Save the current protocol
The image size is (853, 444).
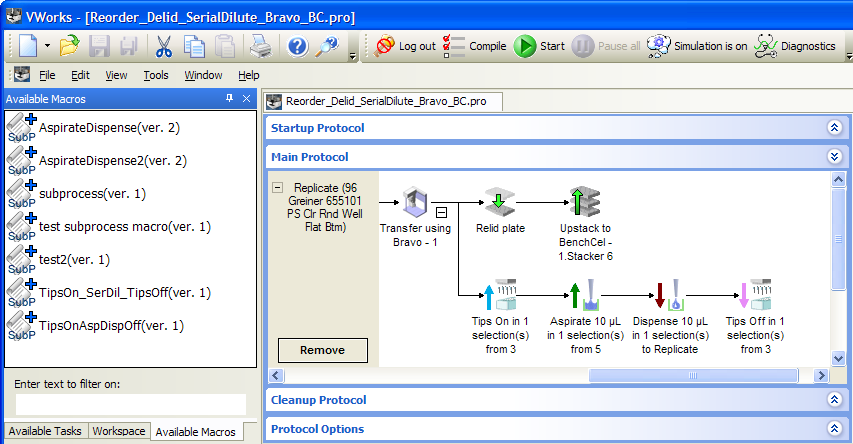pyautogui.click(x=99, y=46)
